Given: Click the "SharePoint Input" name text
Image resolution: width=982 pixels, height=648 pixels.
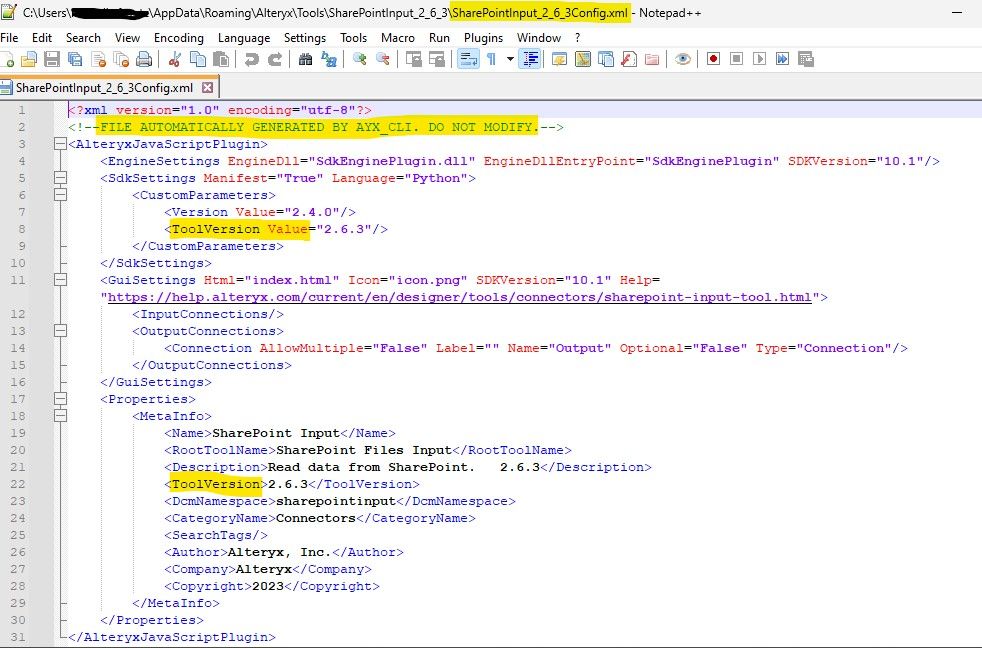Looking at the screenshot, I should pyautogui.click(x=276, y=433).
